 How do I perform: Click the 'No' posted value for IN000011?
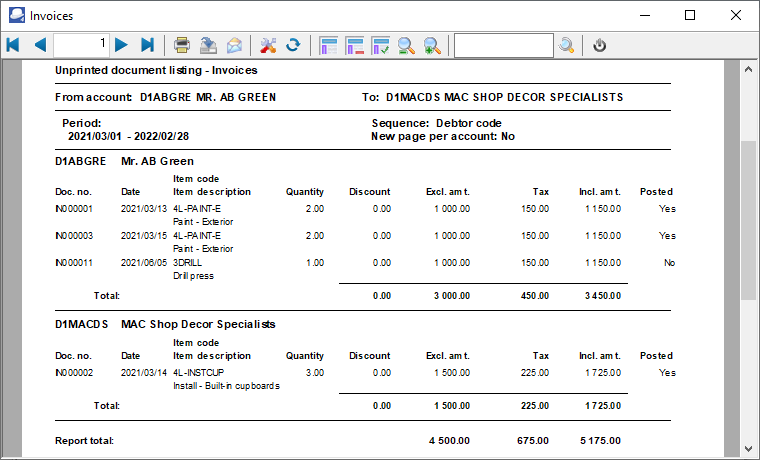pos(669,263)
